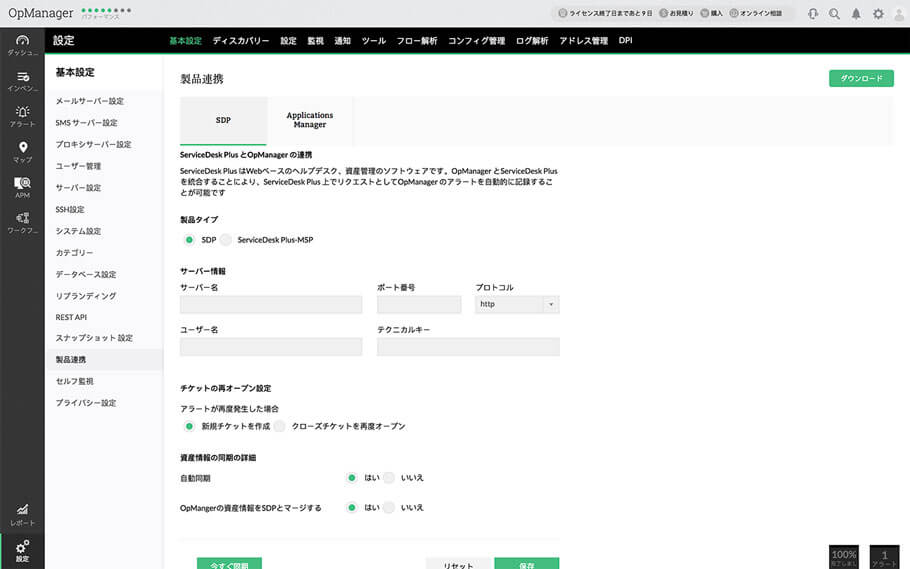The height and width of the screenshot is (569, 910).
Task: Select いいえ for merging asset info to SDP
Action: tap(389, 507)
